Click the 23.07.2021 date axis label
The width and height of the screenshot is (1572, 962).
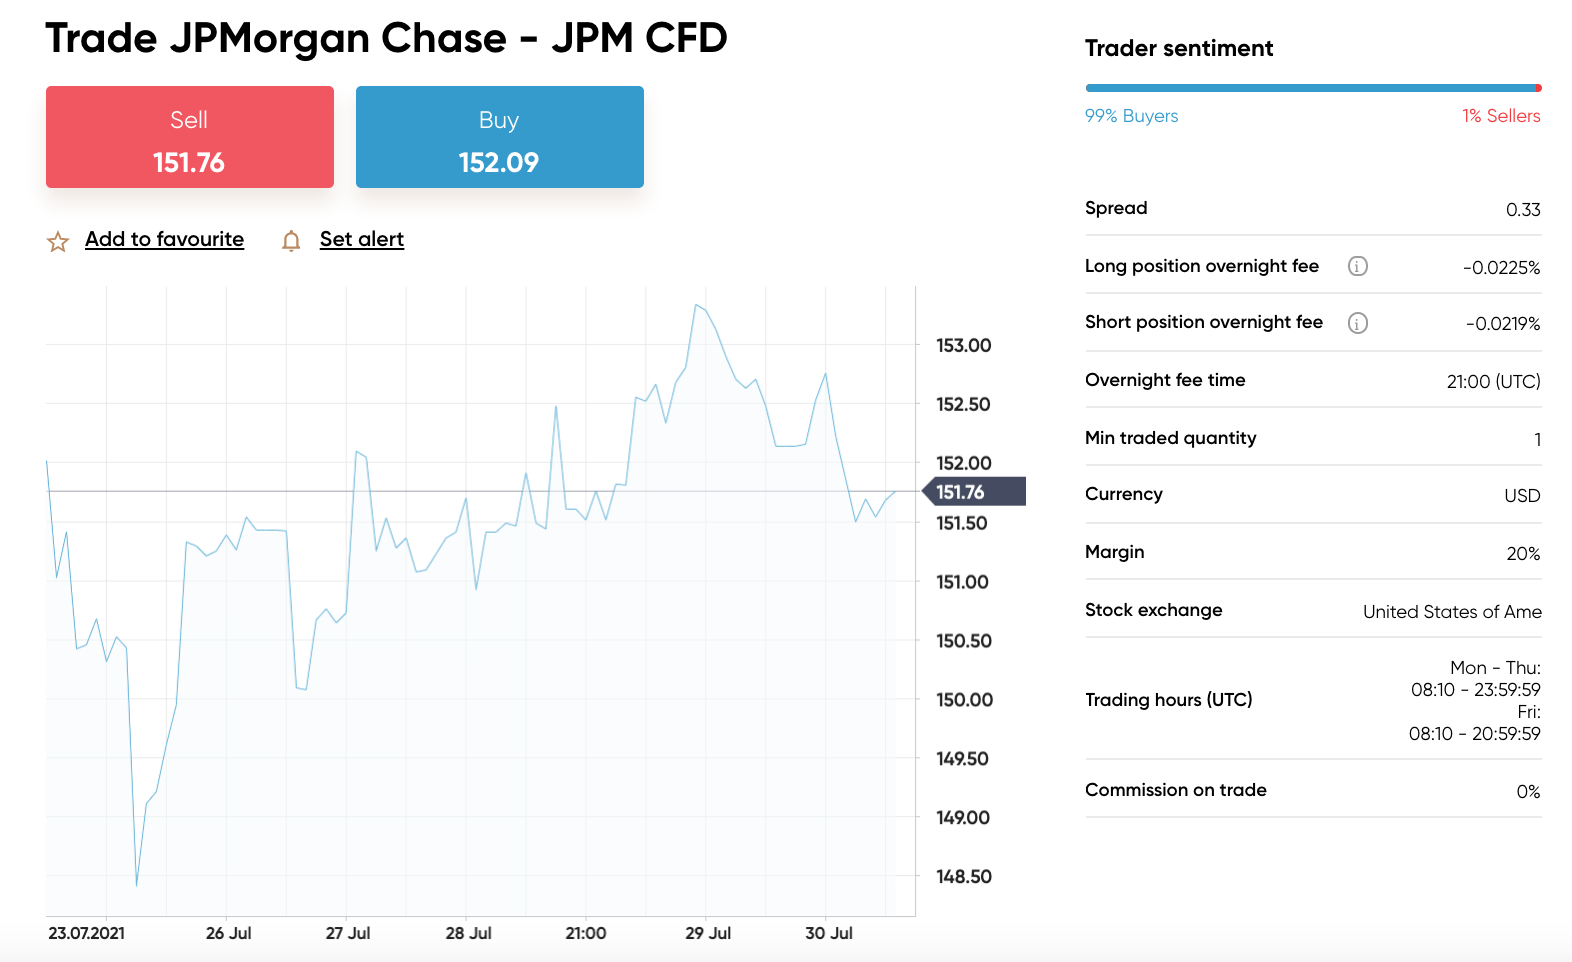[x=87, y=933]
